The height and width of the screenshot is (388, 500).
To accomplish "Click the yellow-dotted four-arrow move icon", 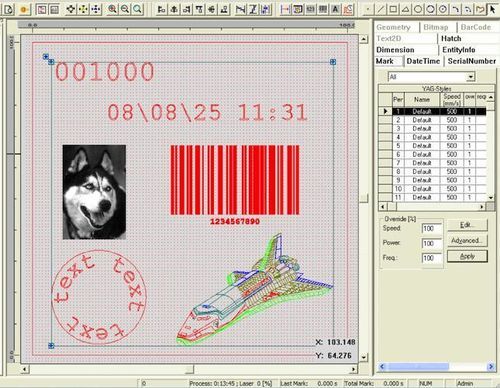I will pyautogui.click(x=83, y=9).
